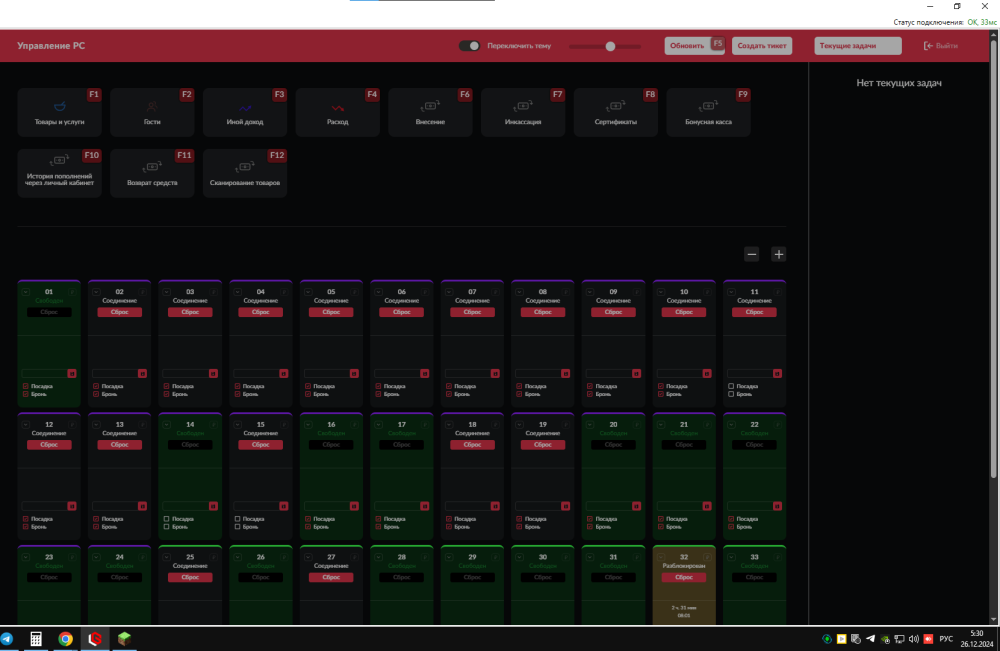Viewport: 1000px width, 651px height.
Task: Enable Бронь checkbox on PC 14
Action: coord(166,527)
